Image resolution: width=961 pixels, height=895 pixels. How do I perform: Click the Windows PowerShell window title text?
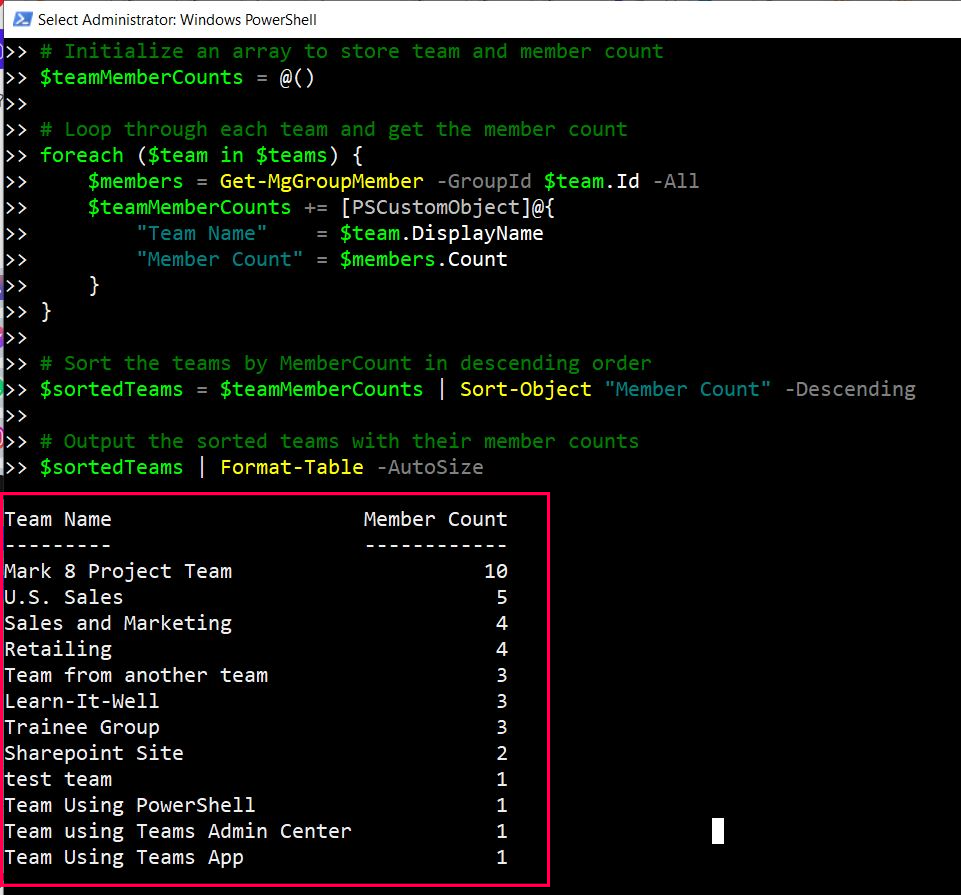[x=177, y=19]
